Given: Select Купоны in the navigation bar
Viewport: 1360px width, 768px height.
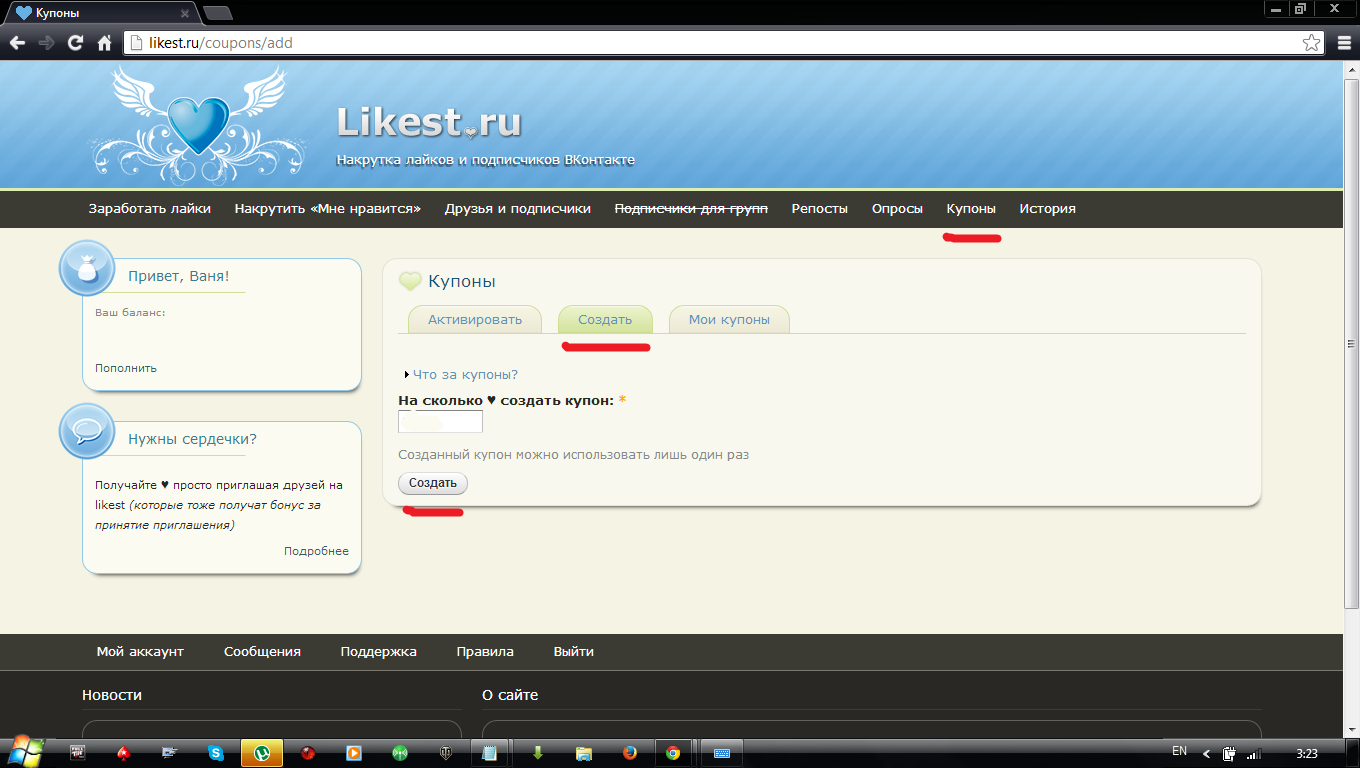Looking at the screenshot, I should (971, 209).
